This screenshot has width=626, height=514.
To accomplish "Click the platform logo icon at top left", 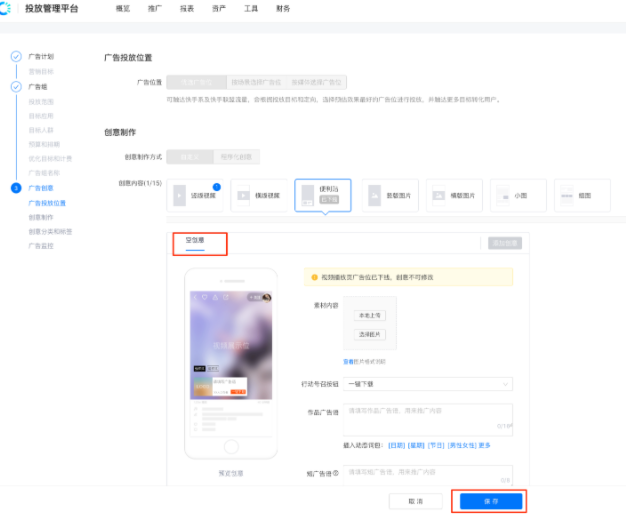I will point(5,8).
